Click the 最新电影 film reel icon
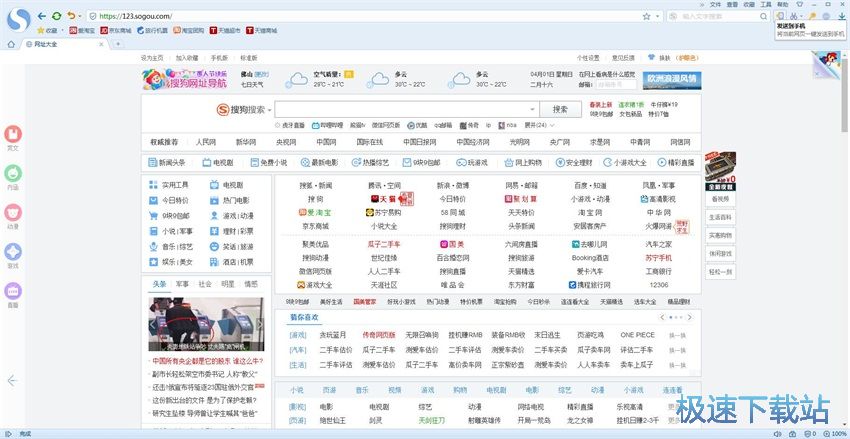The width and height of the screenshot is (850, 439). (x=305, y=162)
